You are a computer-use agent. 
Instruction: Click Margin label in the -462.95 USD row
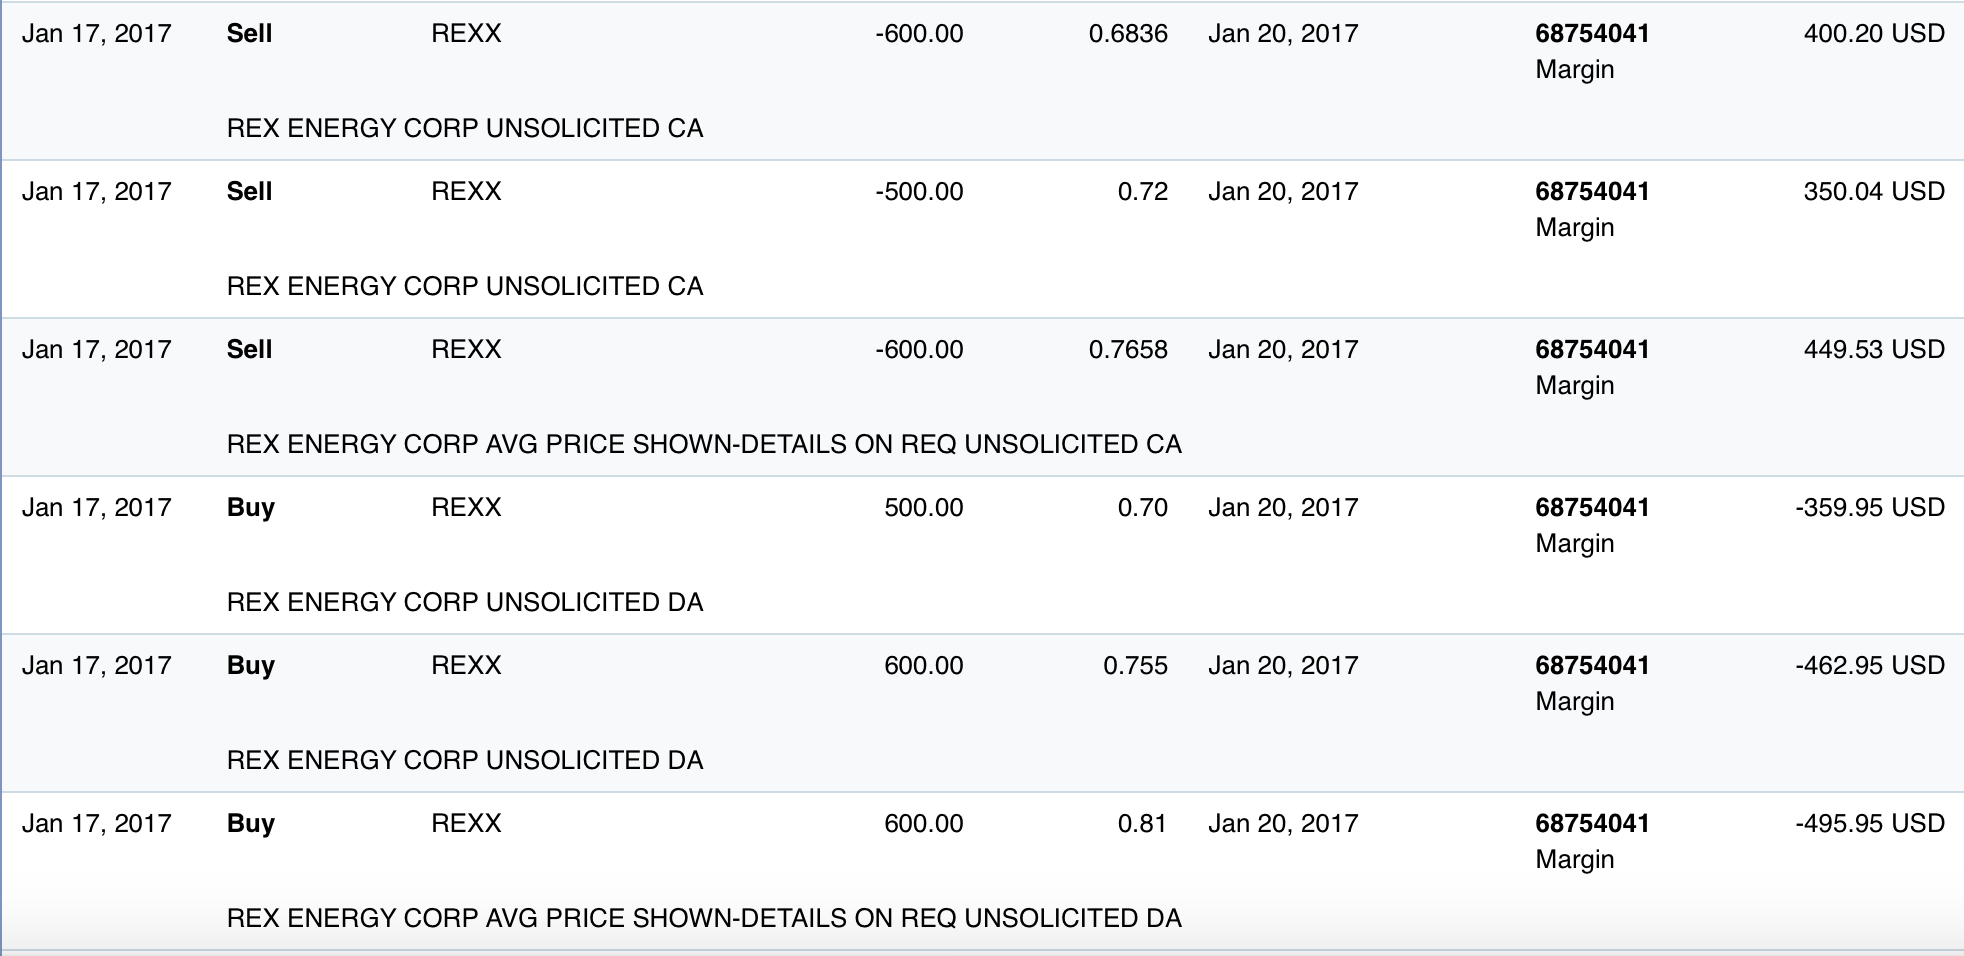tap(1574, 702)
